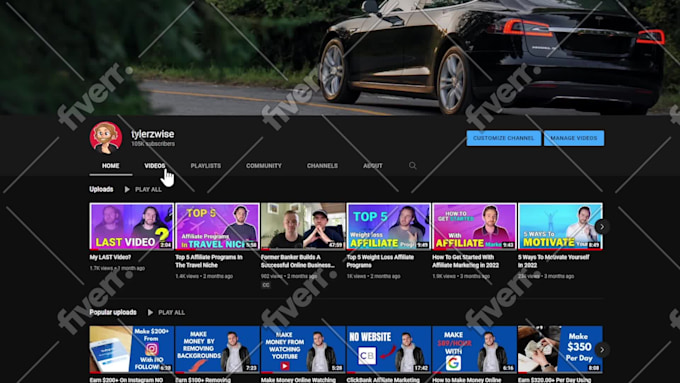The height and width of the screenshot is (383, 680).
Task: Go to the Community tab
Action: tap(264, 166)
